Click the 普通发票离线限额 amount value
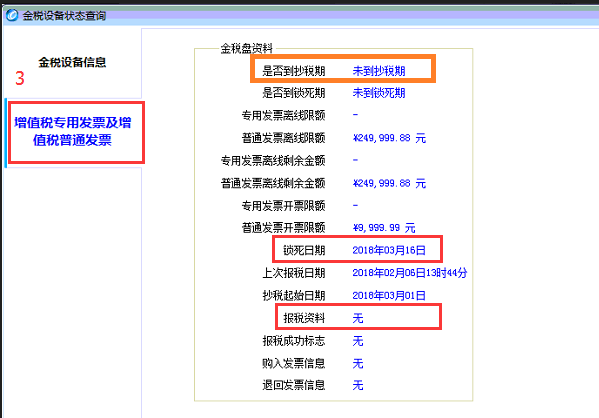The width and height of the screenshot is (599, 418). [389, 138]
